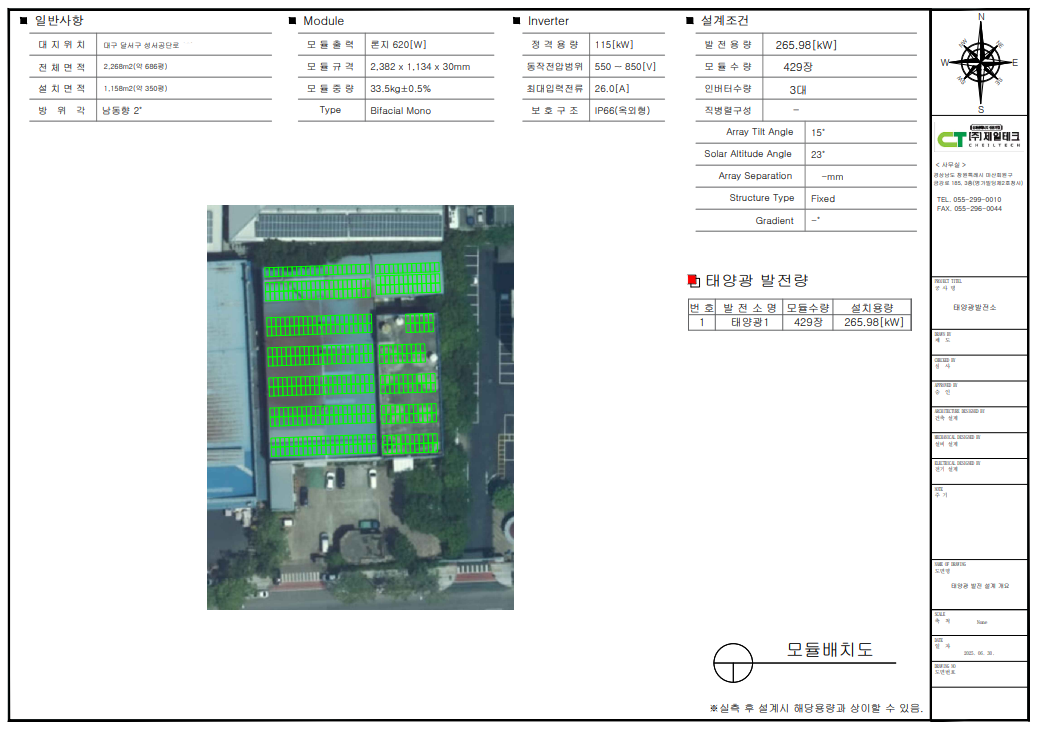Click the aerial site photo with green modules
The image size is (1038, 731).
coord(360,407)
